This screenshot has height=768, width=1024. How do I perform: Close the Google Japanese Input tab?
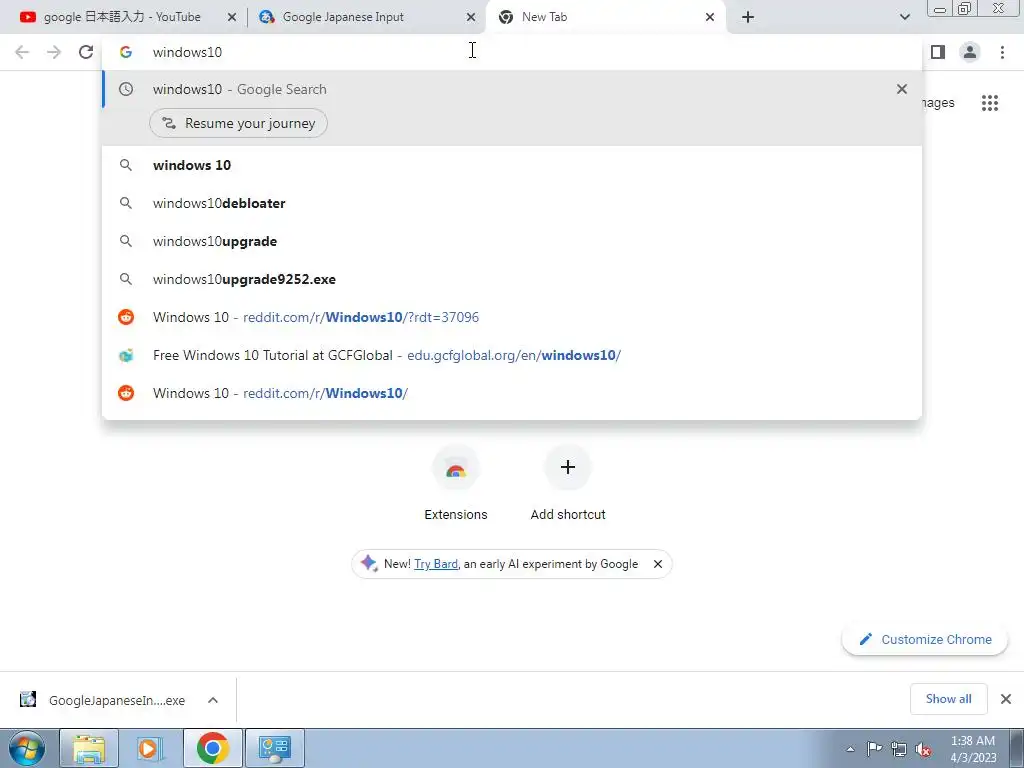coord(471,18)
